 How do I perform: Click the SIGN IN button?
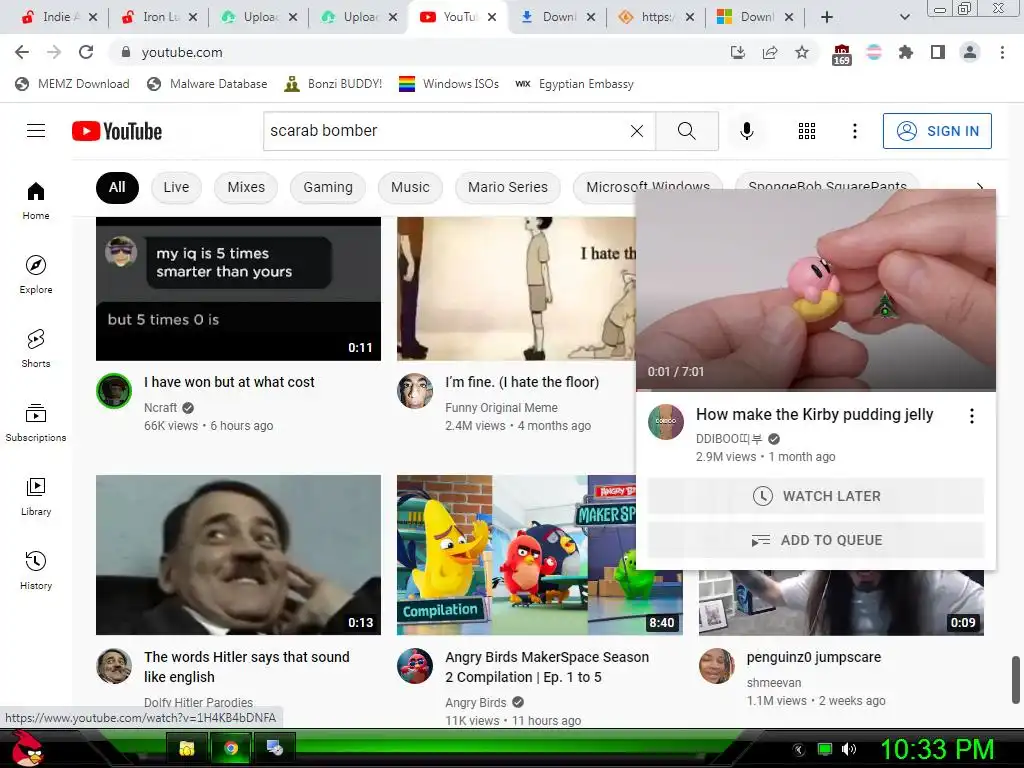937,131
